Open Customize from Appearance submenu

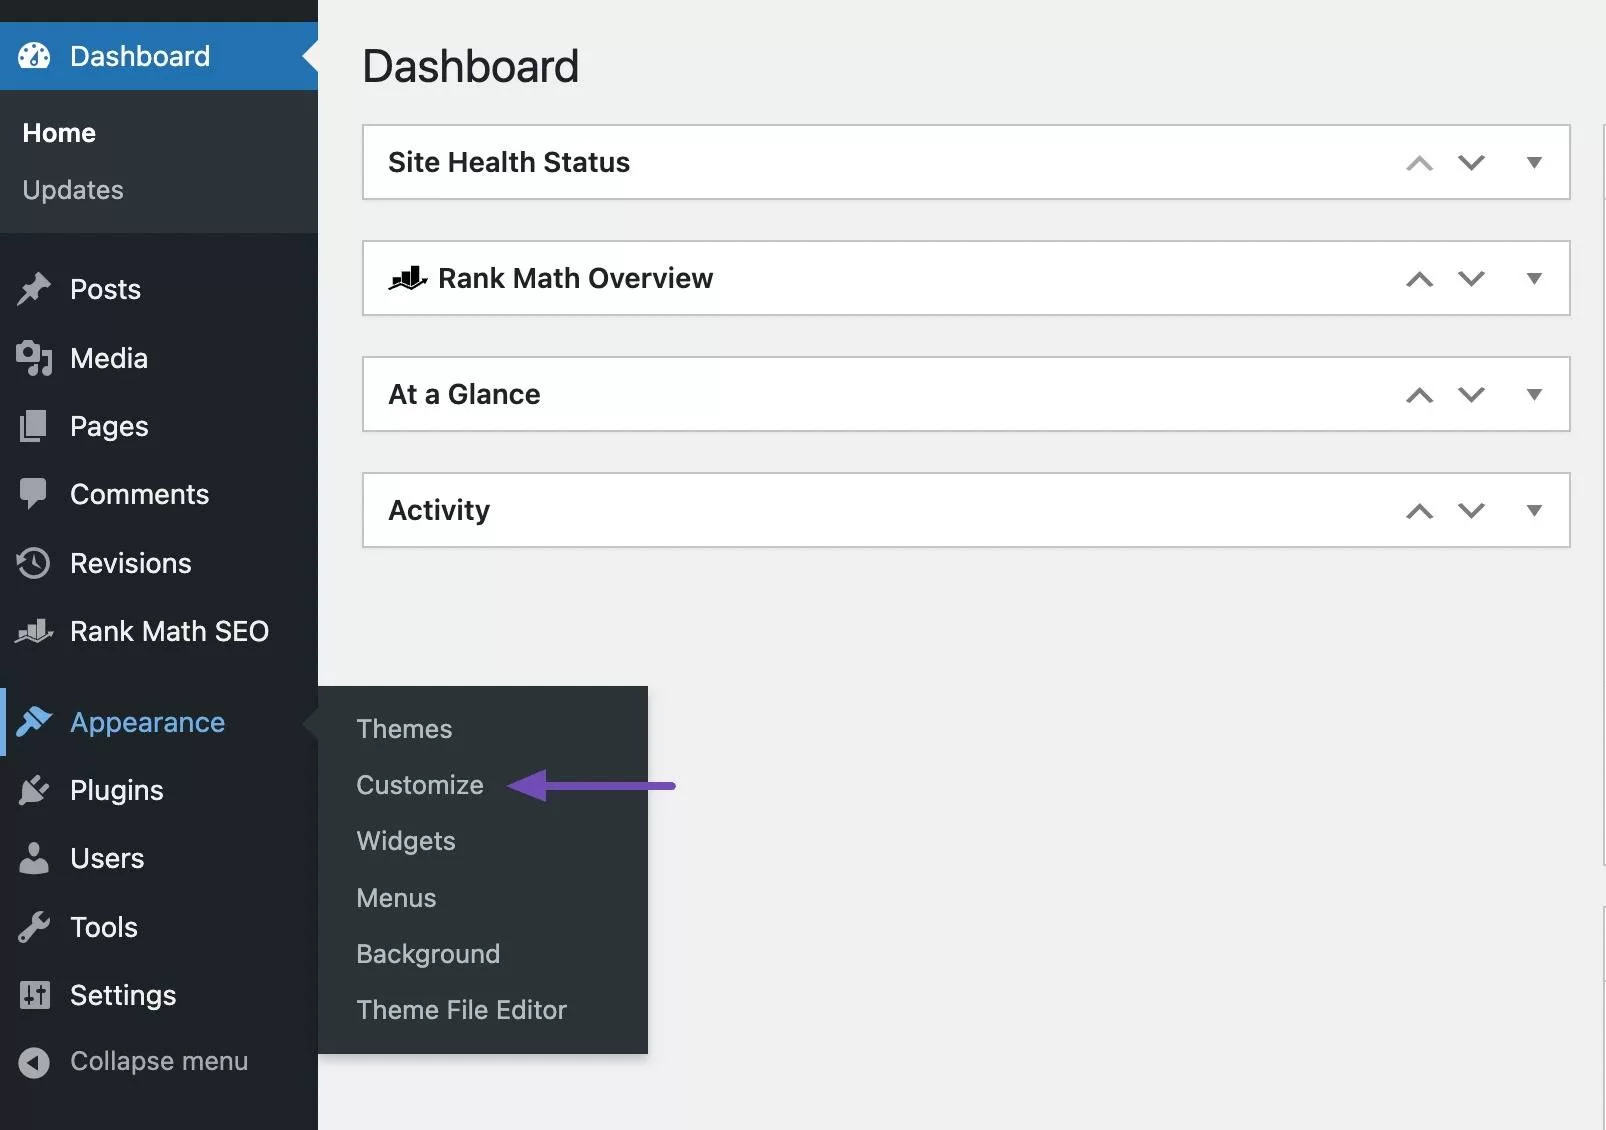pos(420,785)
